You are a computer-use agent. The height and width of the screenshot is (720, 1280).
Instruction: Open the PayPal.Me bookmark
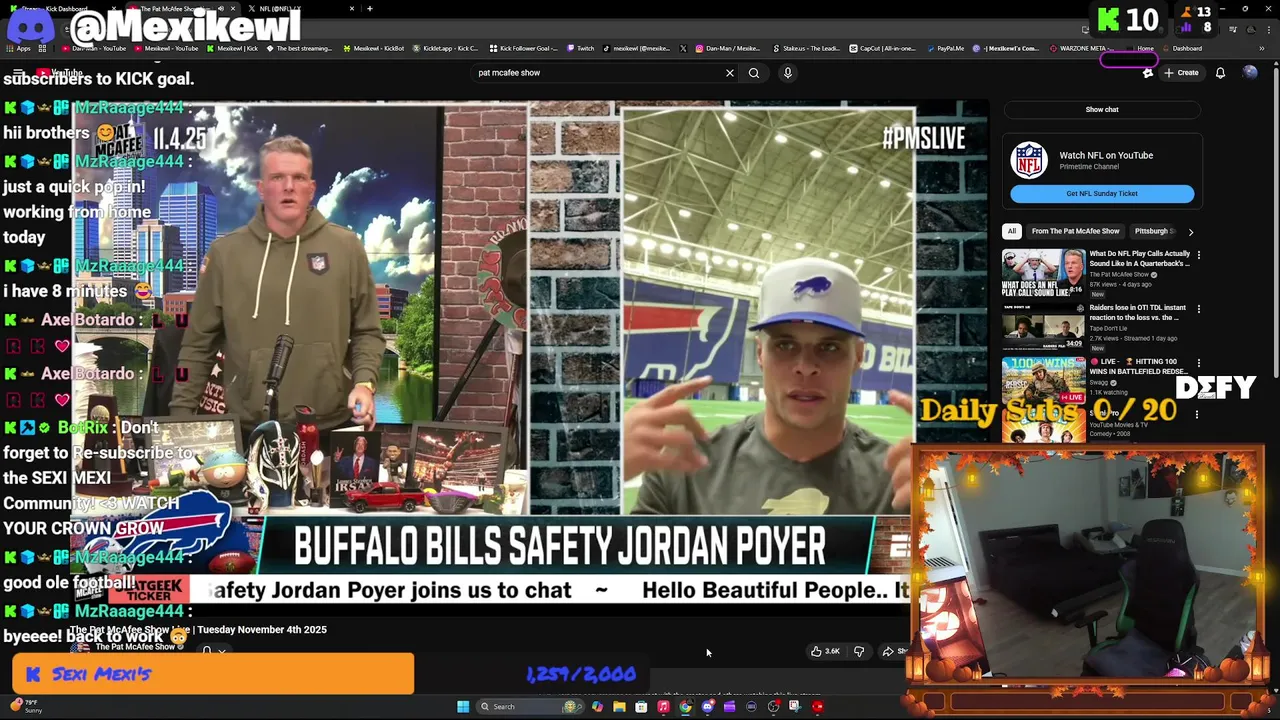pos(945,48)
